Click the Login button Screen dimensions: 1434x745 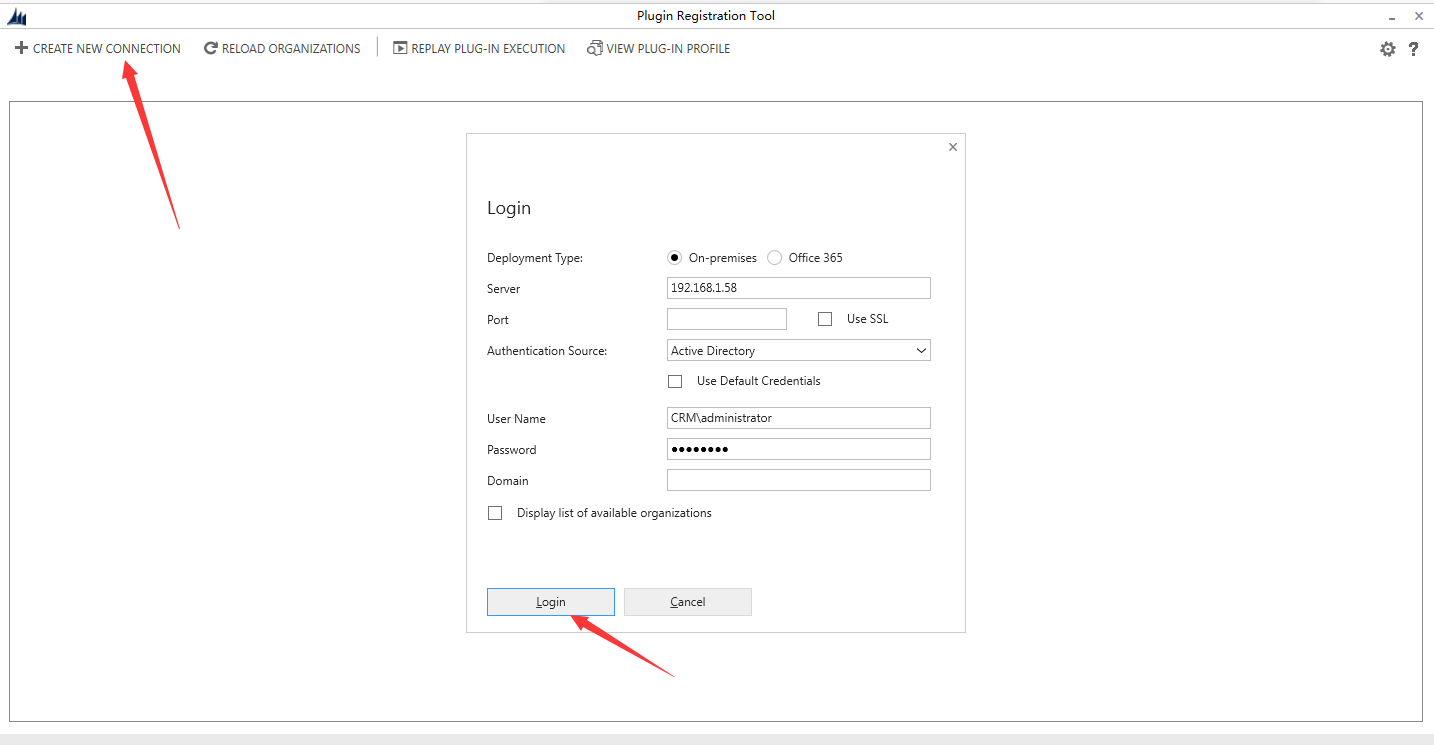(x=551, y=602)
